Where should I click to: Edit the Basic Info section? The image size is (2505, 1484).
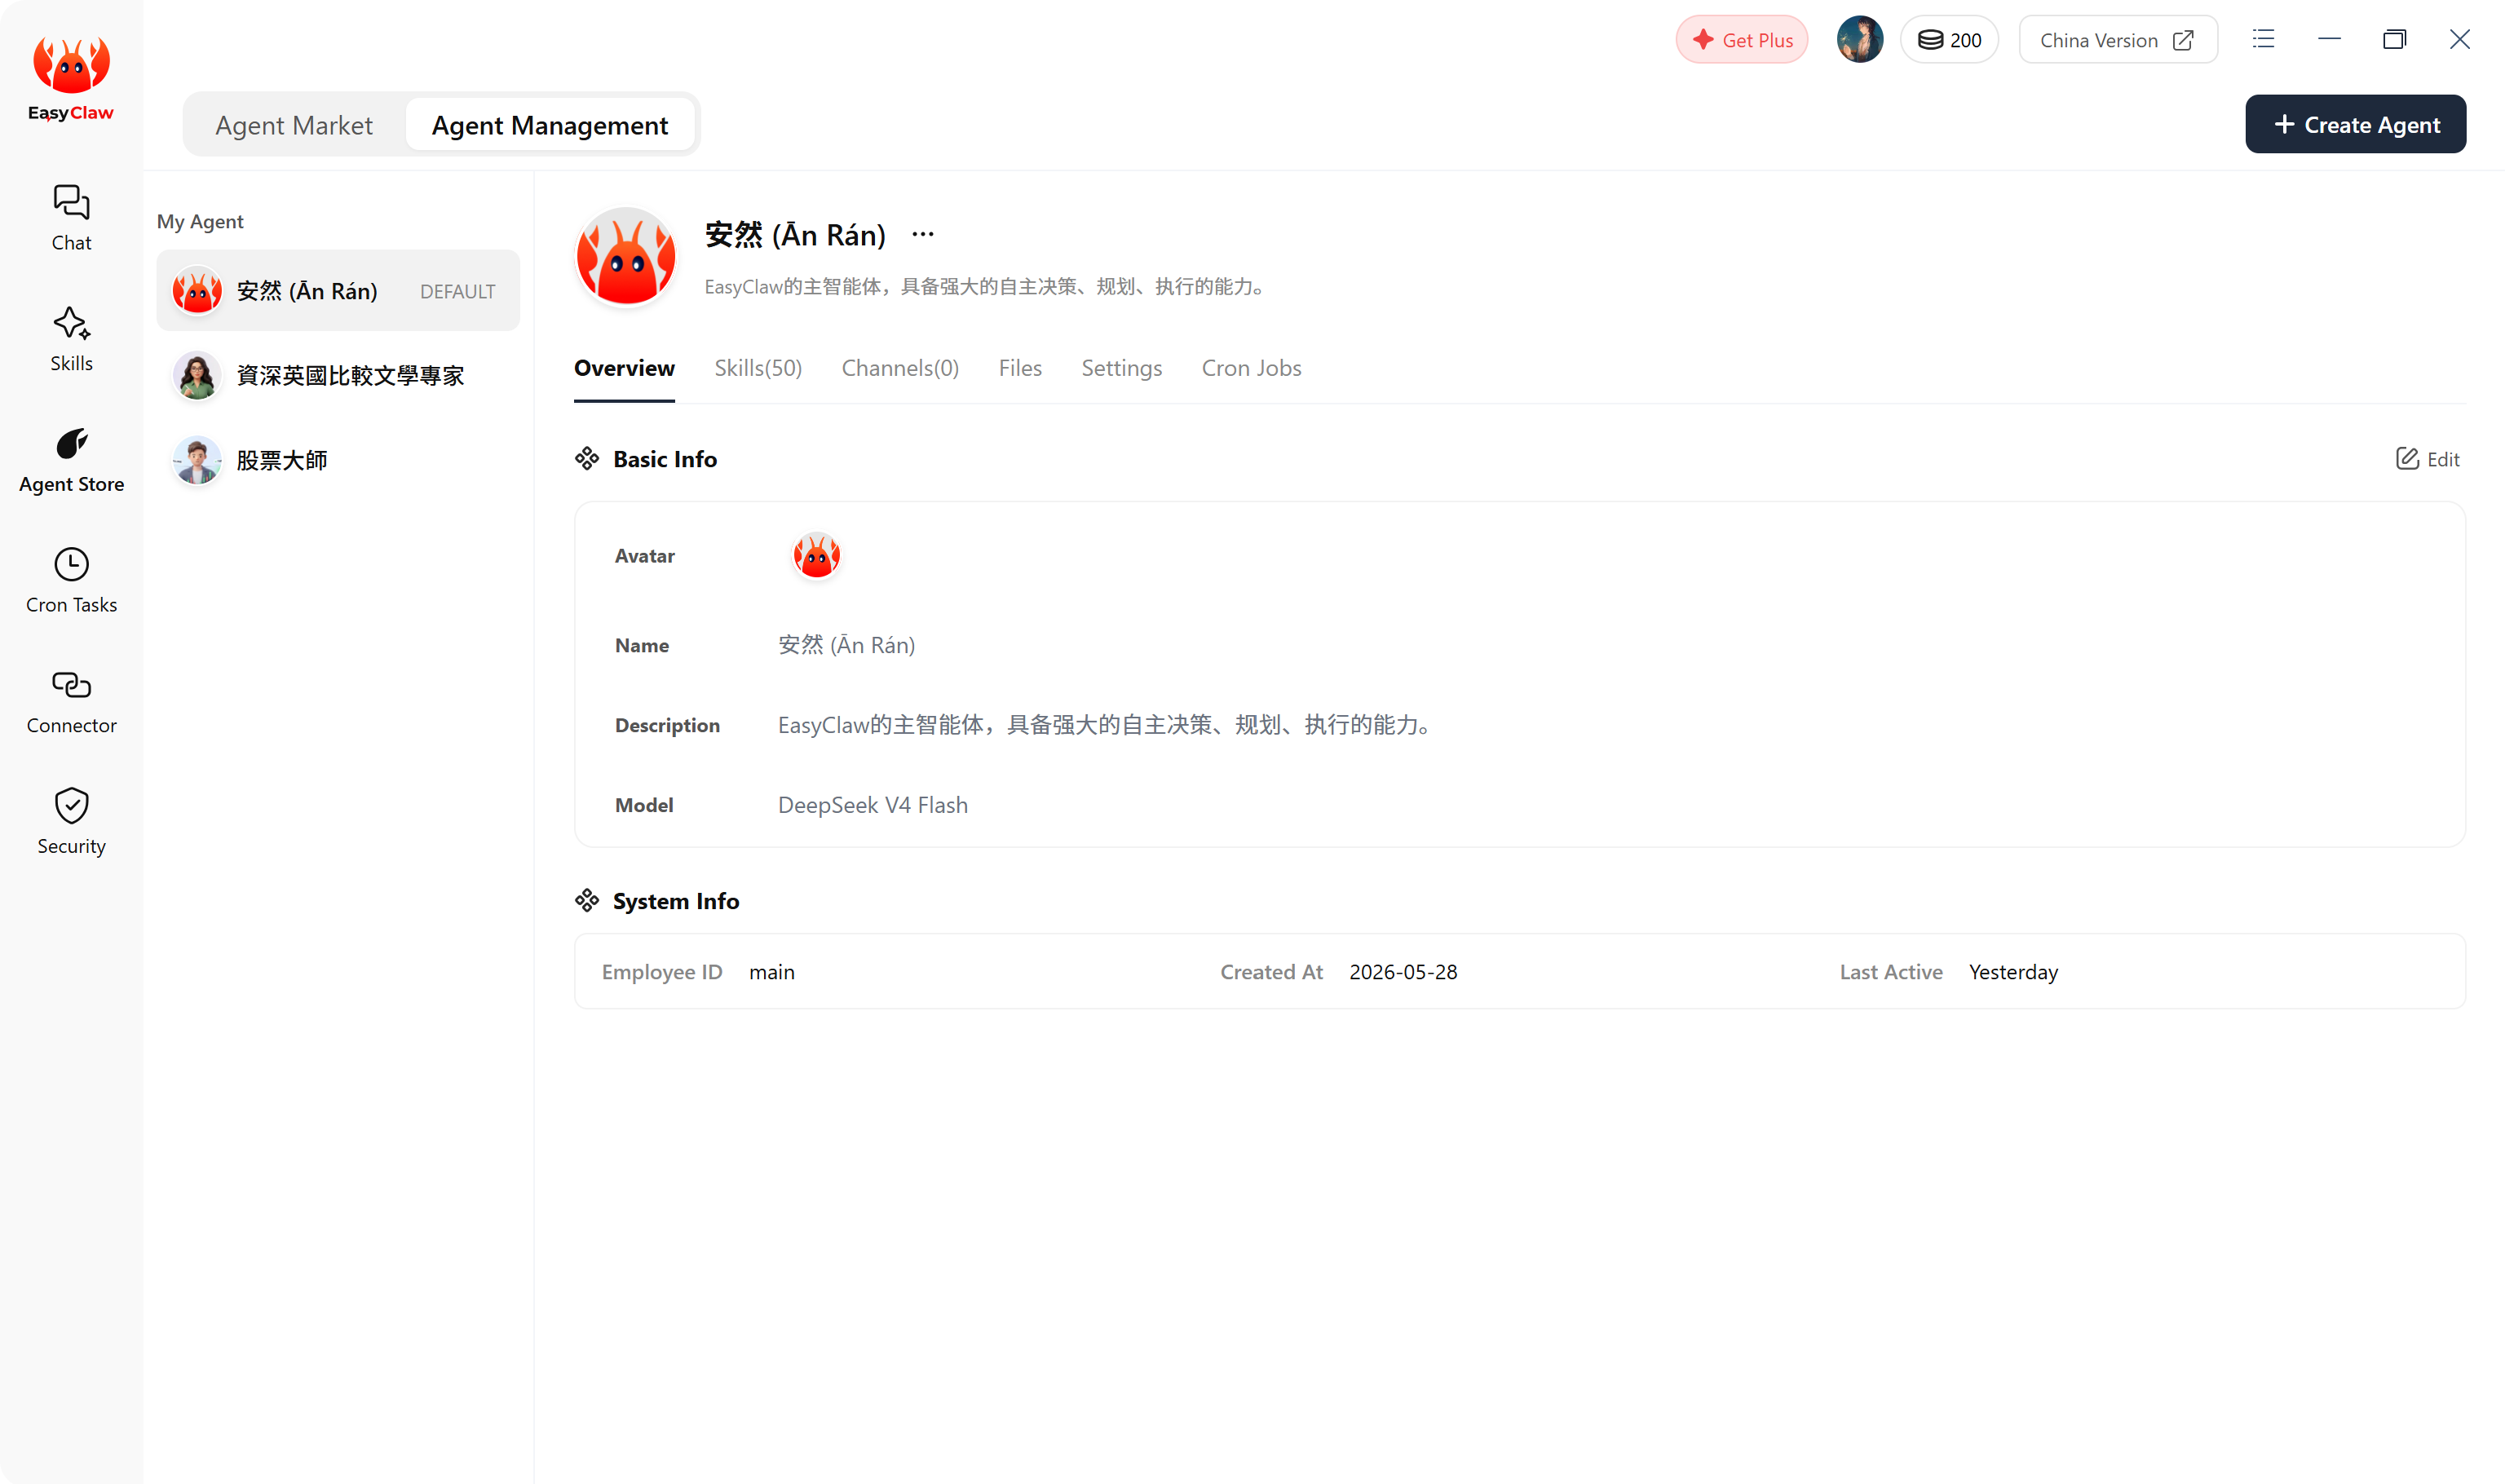pos(2427,459)
